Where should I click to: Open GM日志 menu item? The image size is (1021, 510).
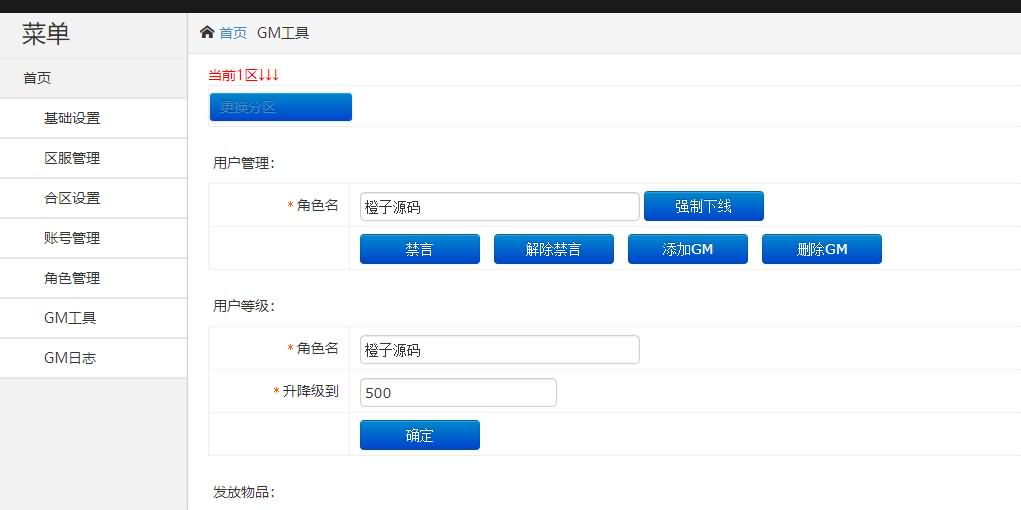pos(70,358)
